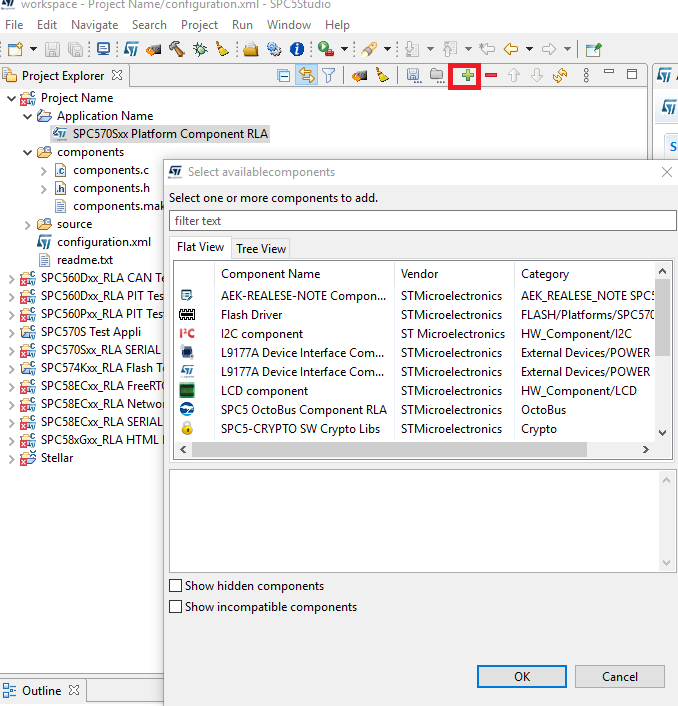This screenshot has width=678, height=706.
Task: Collapse the components folder
Action: (27, 152)
